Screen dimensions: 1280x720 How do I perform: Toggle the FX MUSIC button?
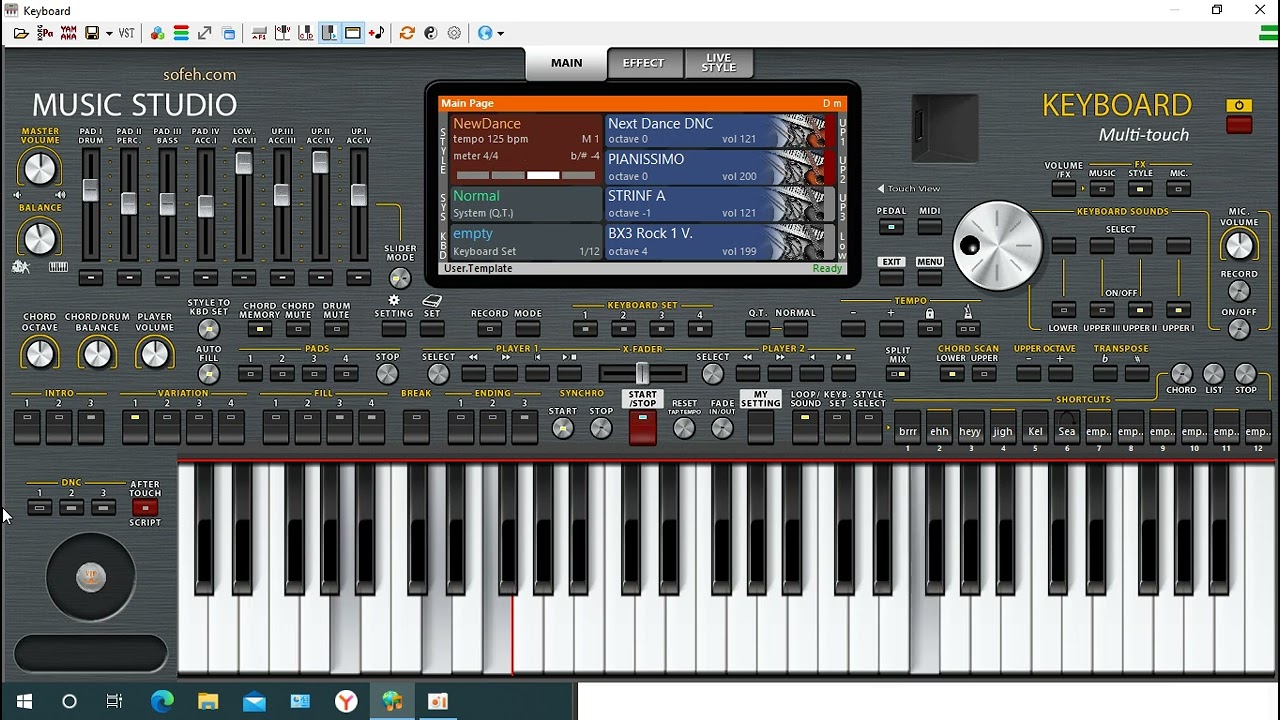point(1102,189)
